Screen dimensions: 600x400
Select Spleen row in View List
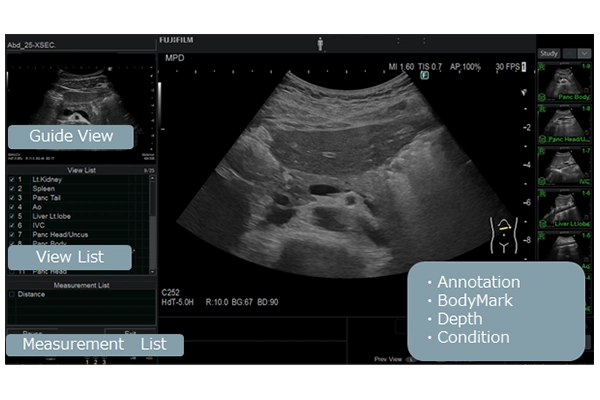point(79,189)
